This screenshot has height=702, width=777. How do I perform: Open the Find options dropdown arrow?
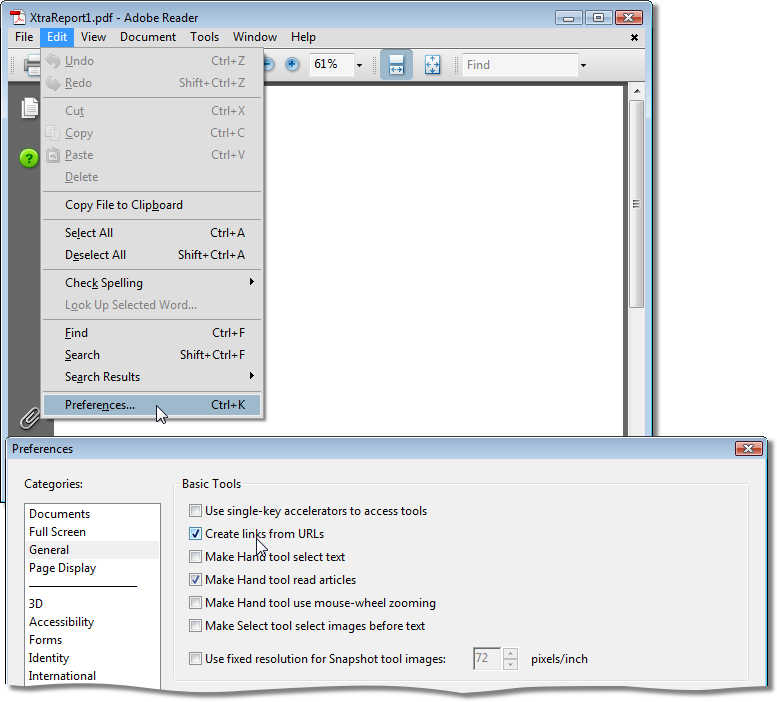[583, 65]
